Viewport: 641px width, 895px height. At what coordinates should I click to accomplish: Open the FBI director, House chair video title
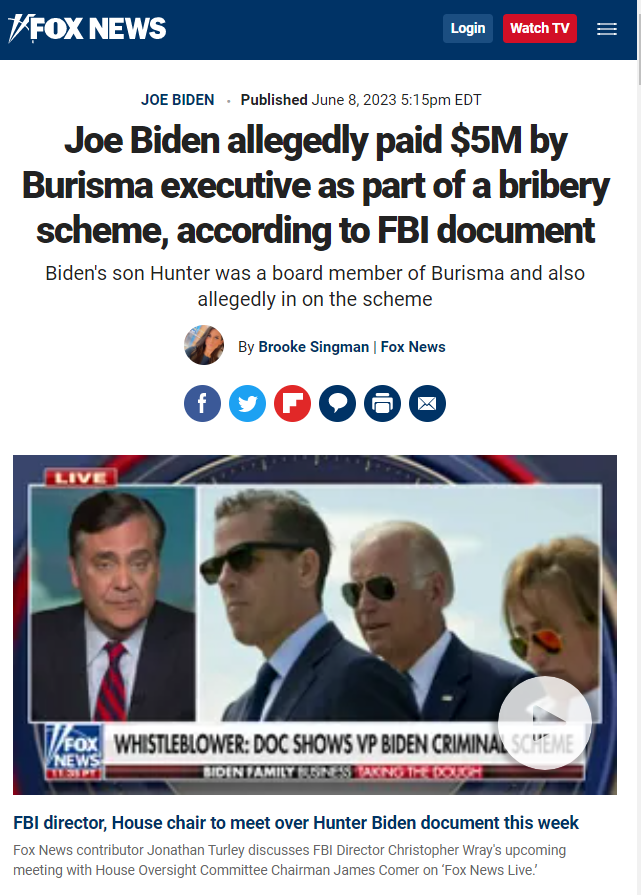pos(296,823)
